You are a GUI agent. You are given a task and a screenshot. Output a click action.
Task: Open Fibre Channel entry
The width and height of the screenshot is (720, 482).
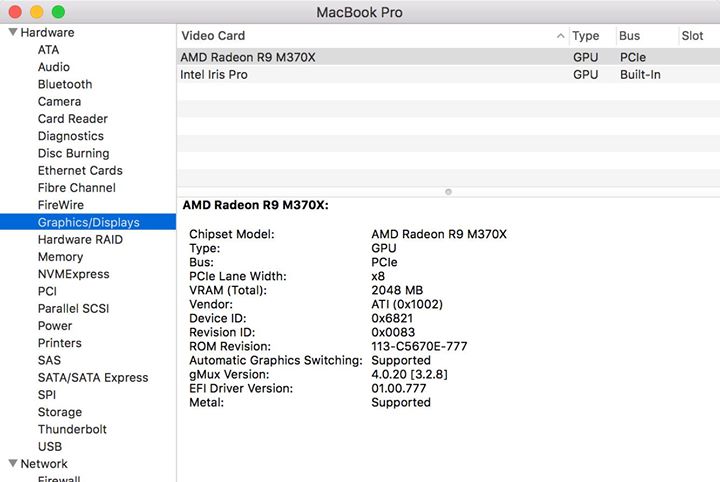tap(77, 188)
